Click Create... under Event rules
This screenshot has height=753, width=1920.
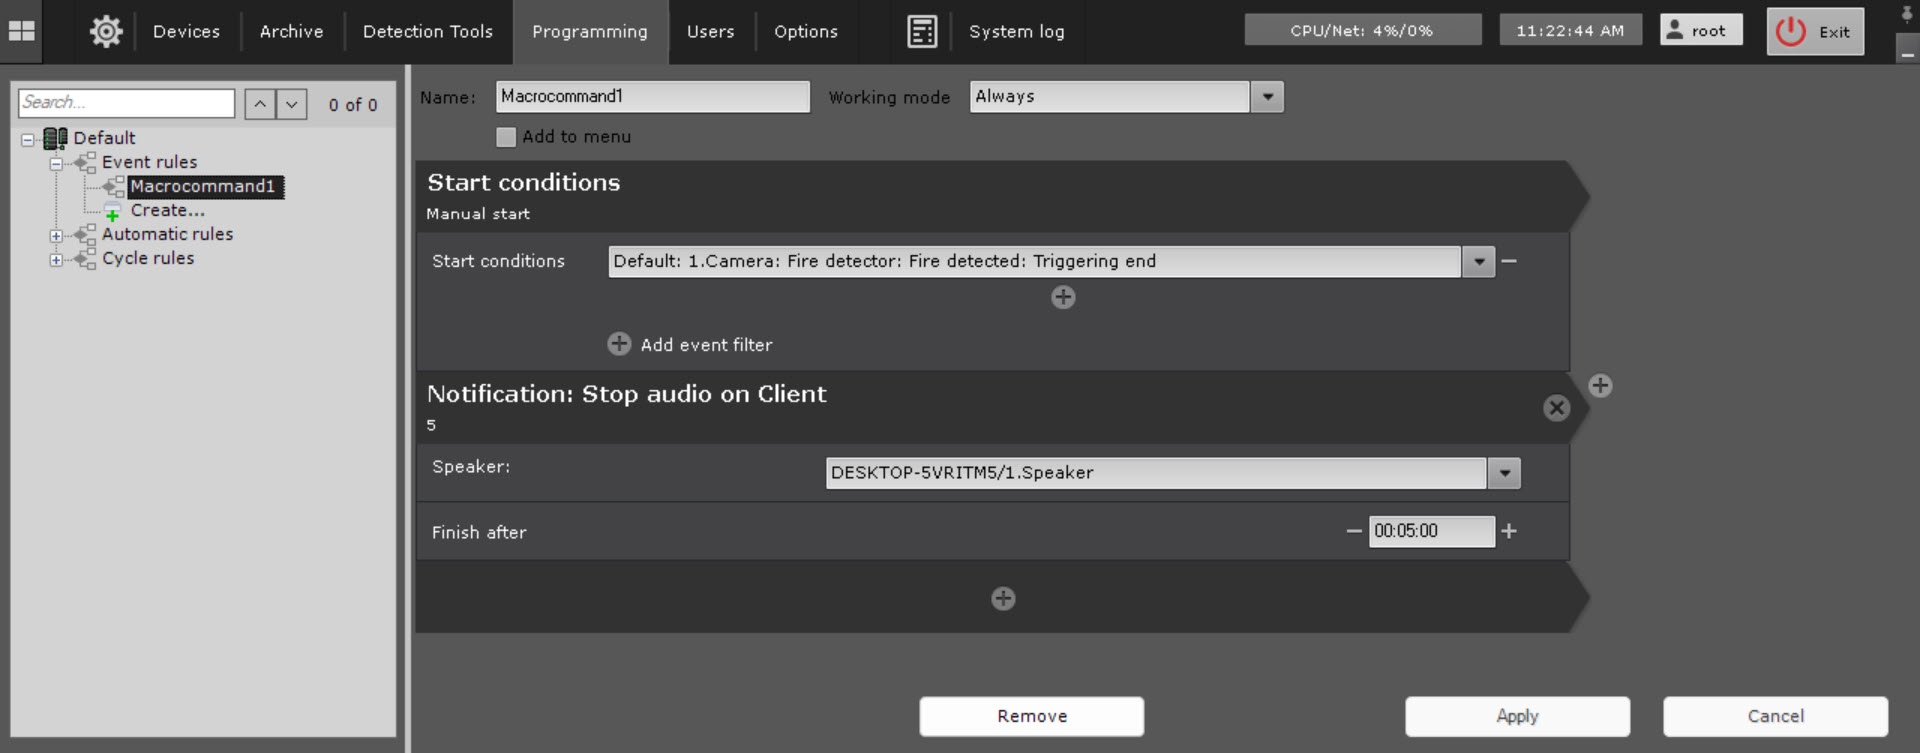[167, 210]
